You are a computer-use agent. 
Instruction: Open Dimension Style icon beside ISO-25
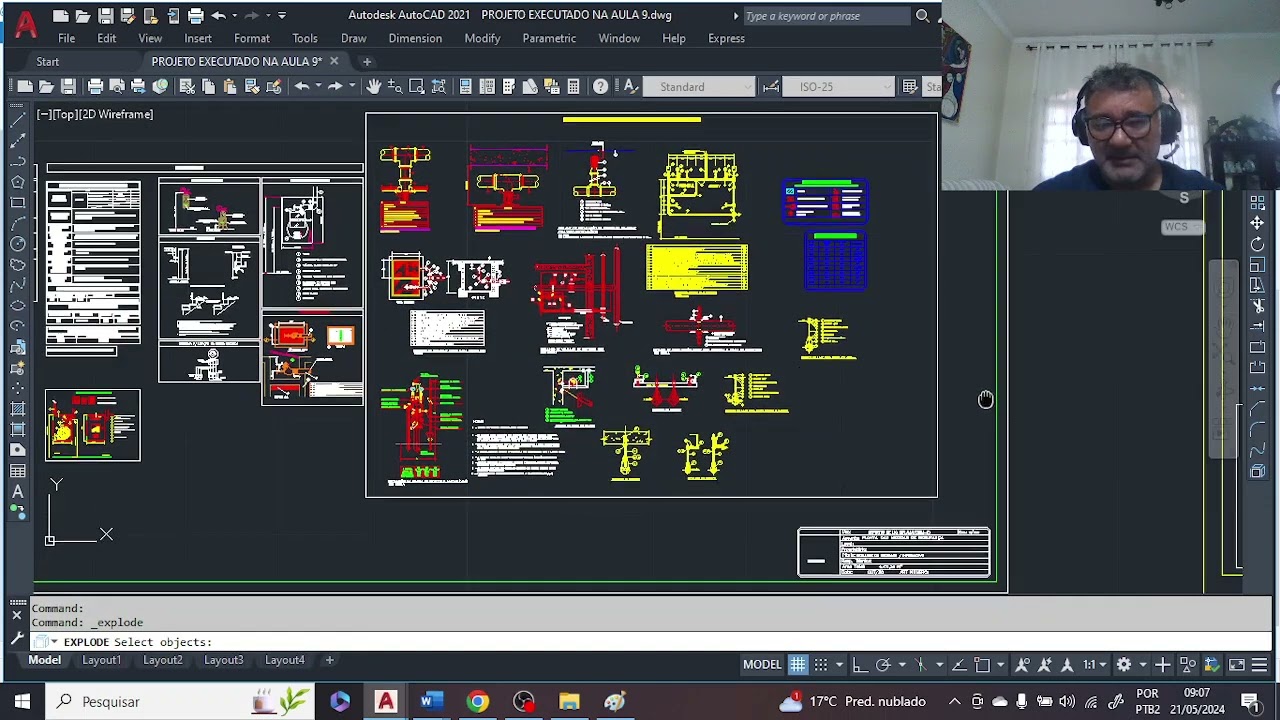point(770,87)
